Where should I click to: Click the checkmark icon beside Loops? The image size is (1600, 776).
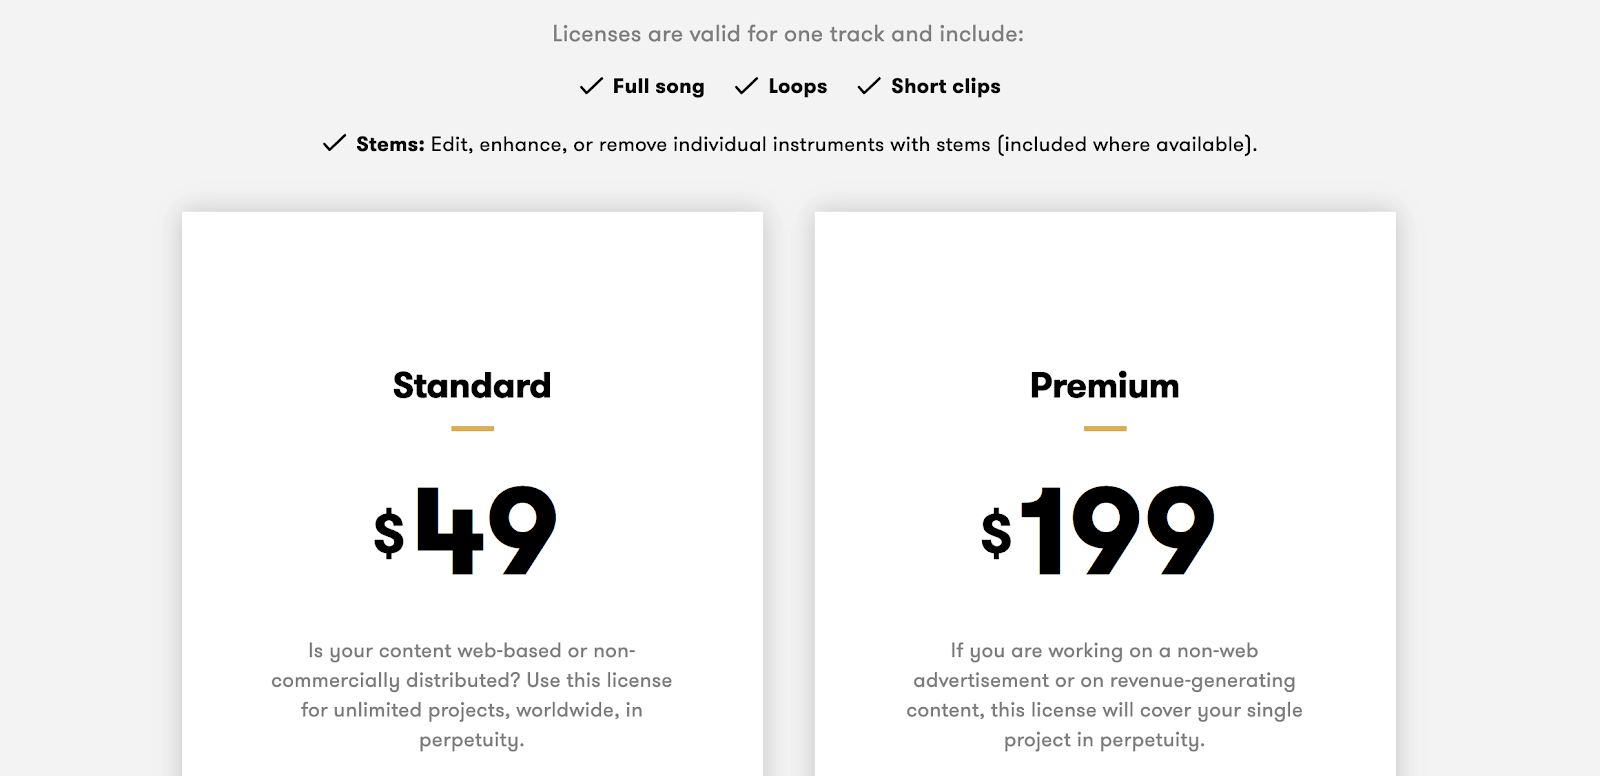746,86
